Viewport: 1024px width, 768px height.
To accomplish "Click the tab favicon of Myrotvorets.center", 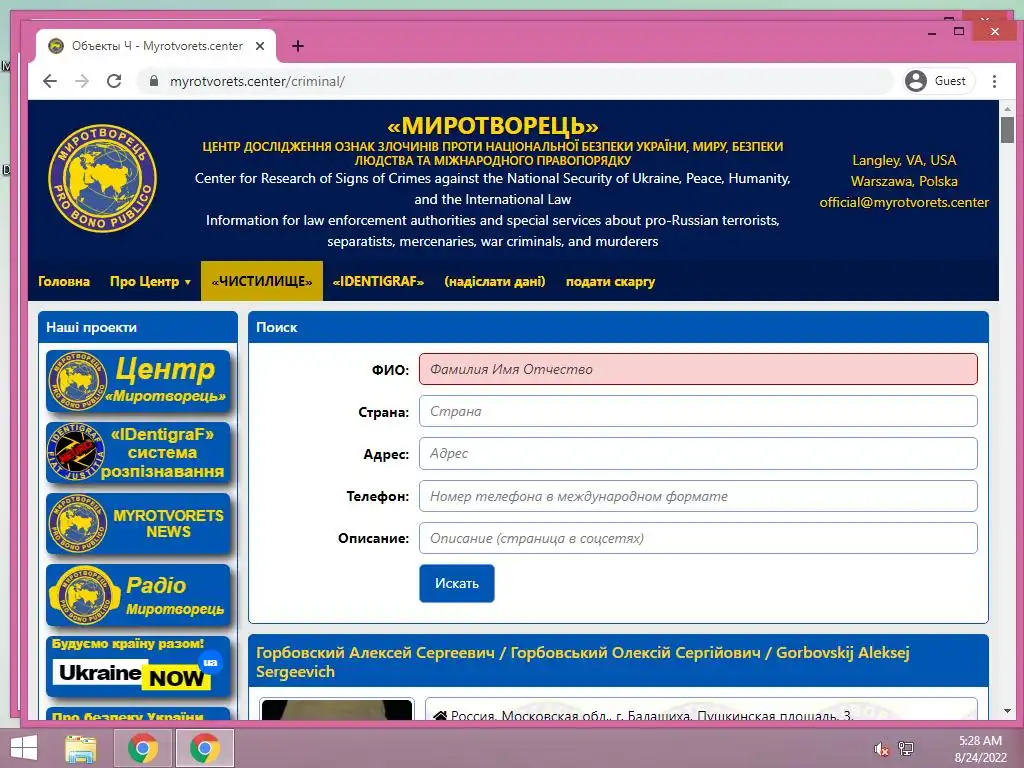I will point(56,46).
